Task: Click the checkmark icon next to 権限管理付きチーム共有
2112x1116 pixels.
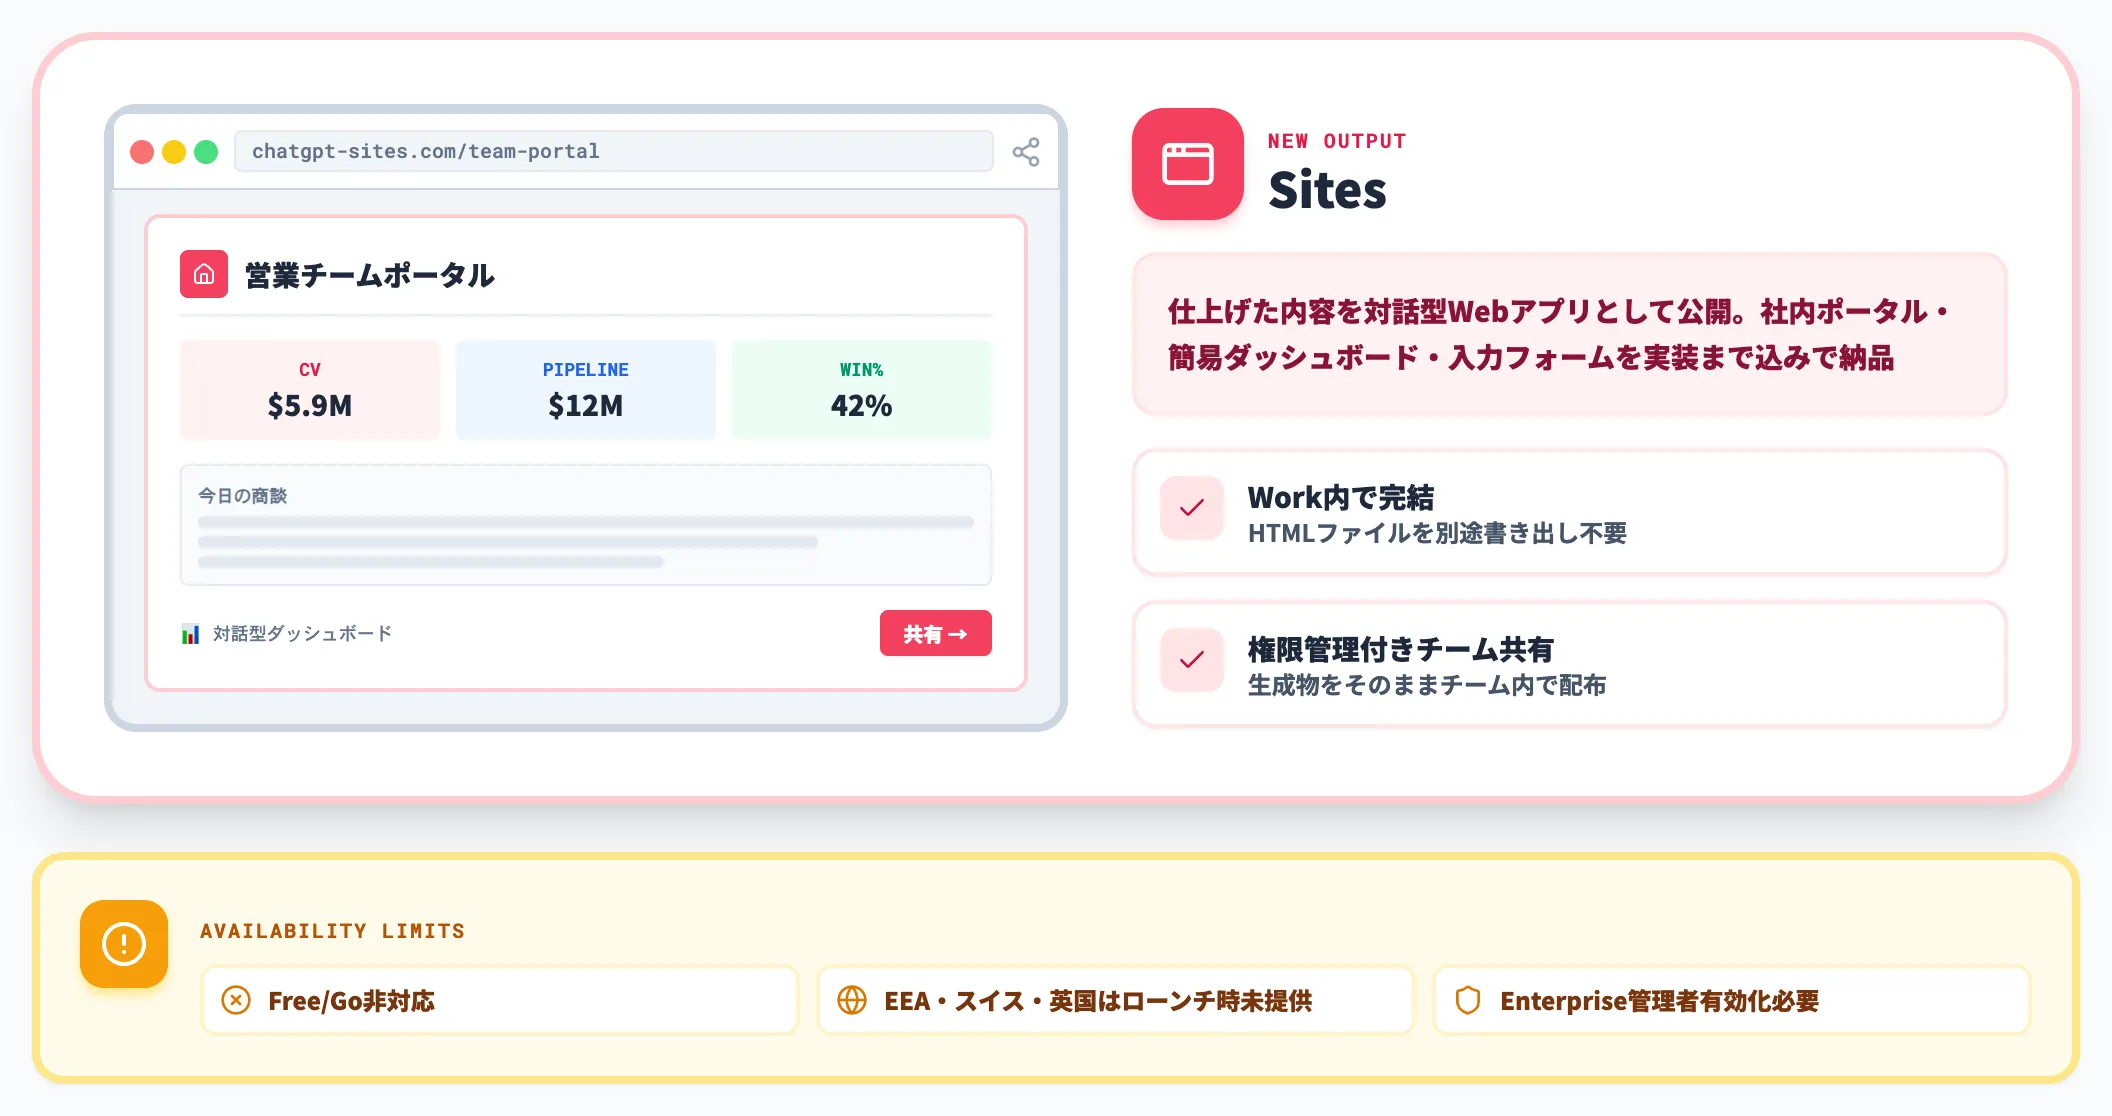Action: click(1192, 660)
